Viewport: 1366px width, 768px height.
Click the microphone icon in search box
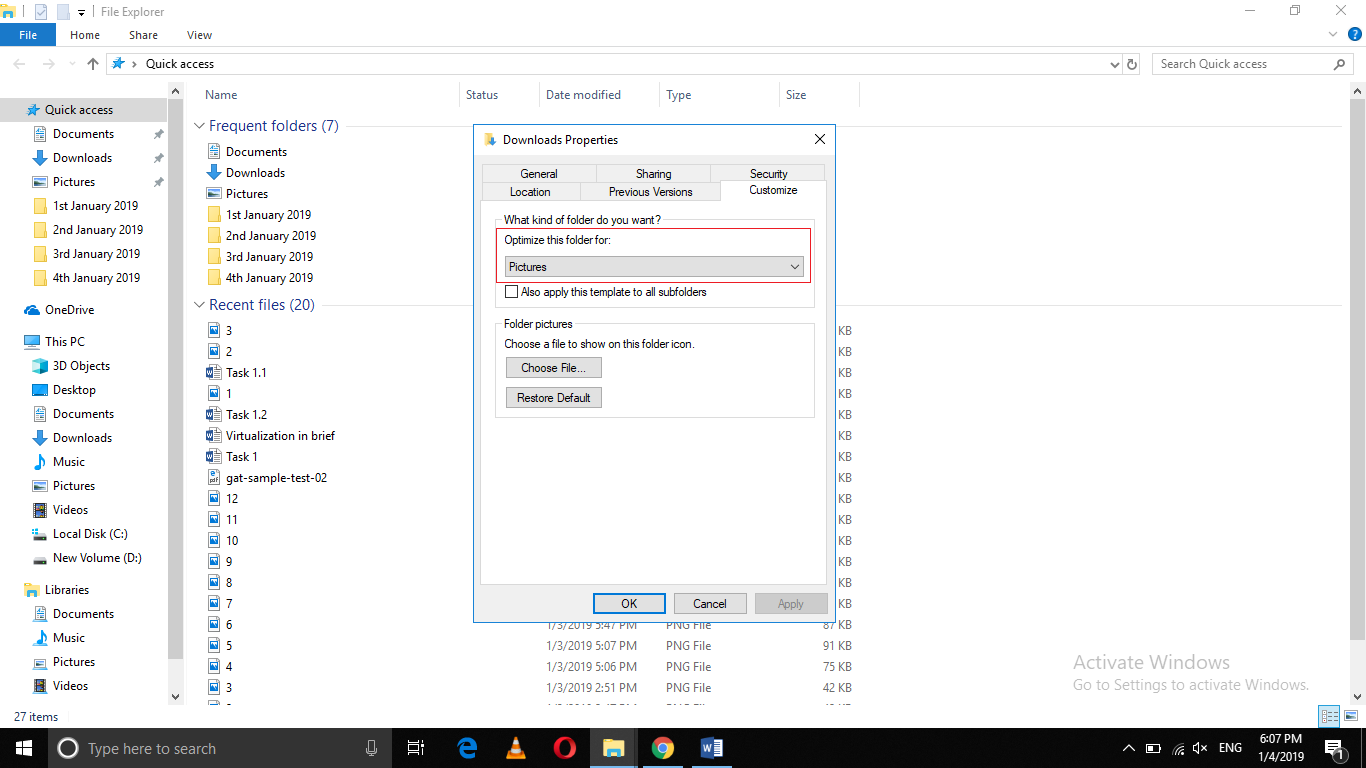click(372, 748)
